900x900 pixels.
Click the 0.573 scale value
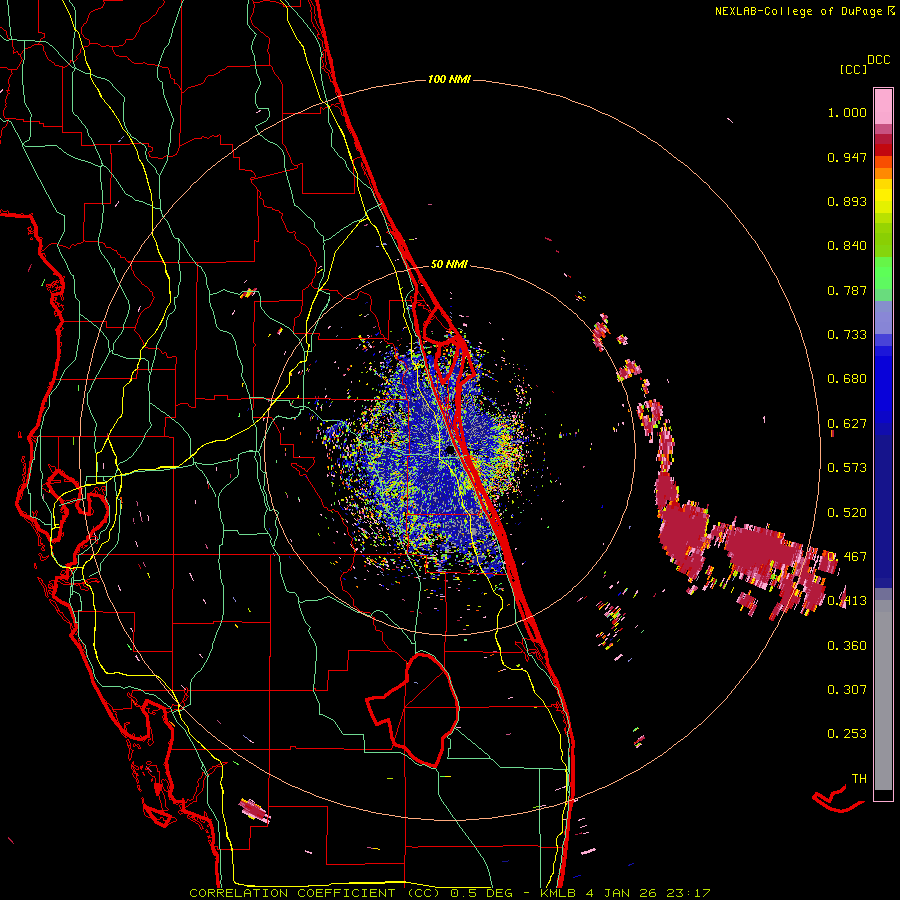click(847, 468)
